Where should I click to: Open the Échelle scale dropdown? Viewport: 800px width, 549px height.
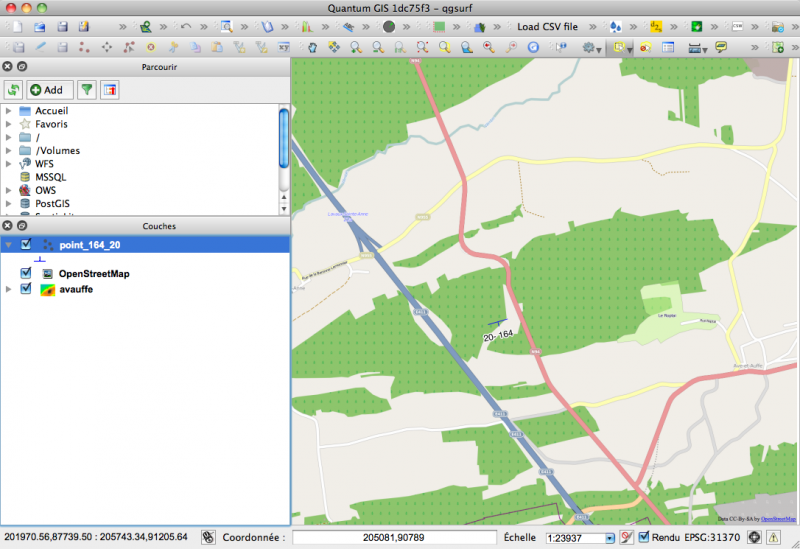[x=608, y=537]
